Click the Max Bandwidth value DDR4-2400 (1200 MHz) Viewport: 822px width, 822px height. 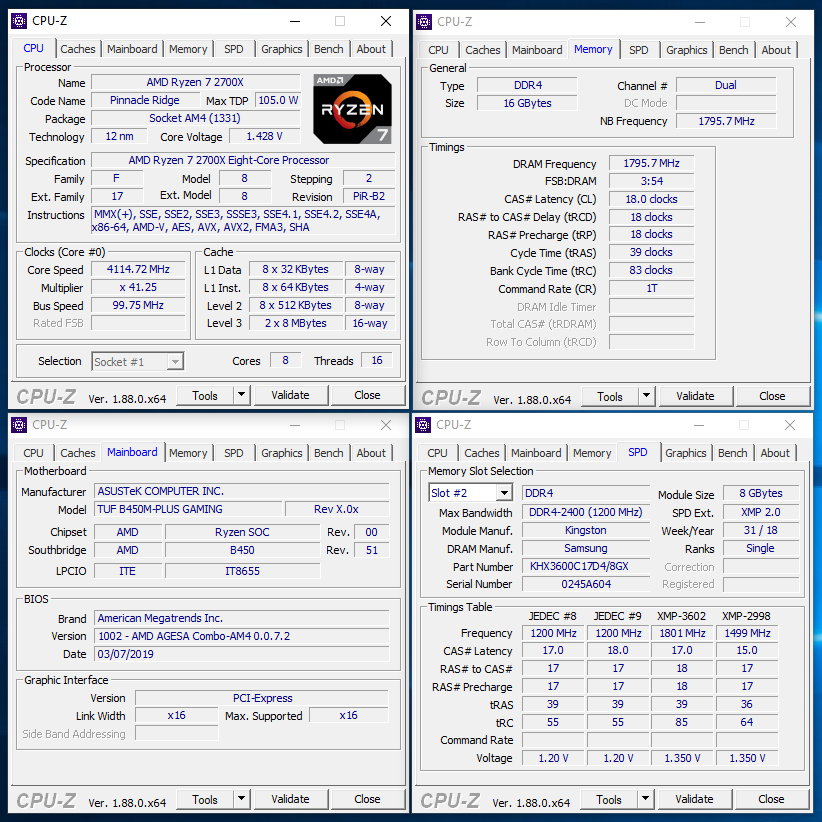(x=586, y=512)
